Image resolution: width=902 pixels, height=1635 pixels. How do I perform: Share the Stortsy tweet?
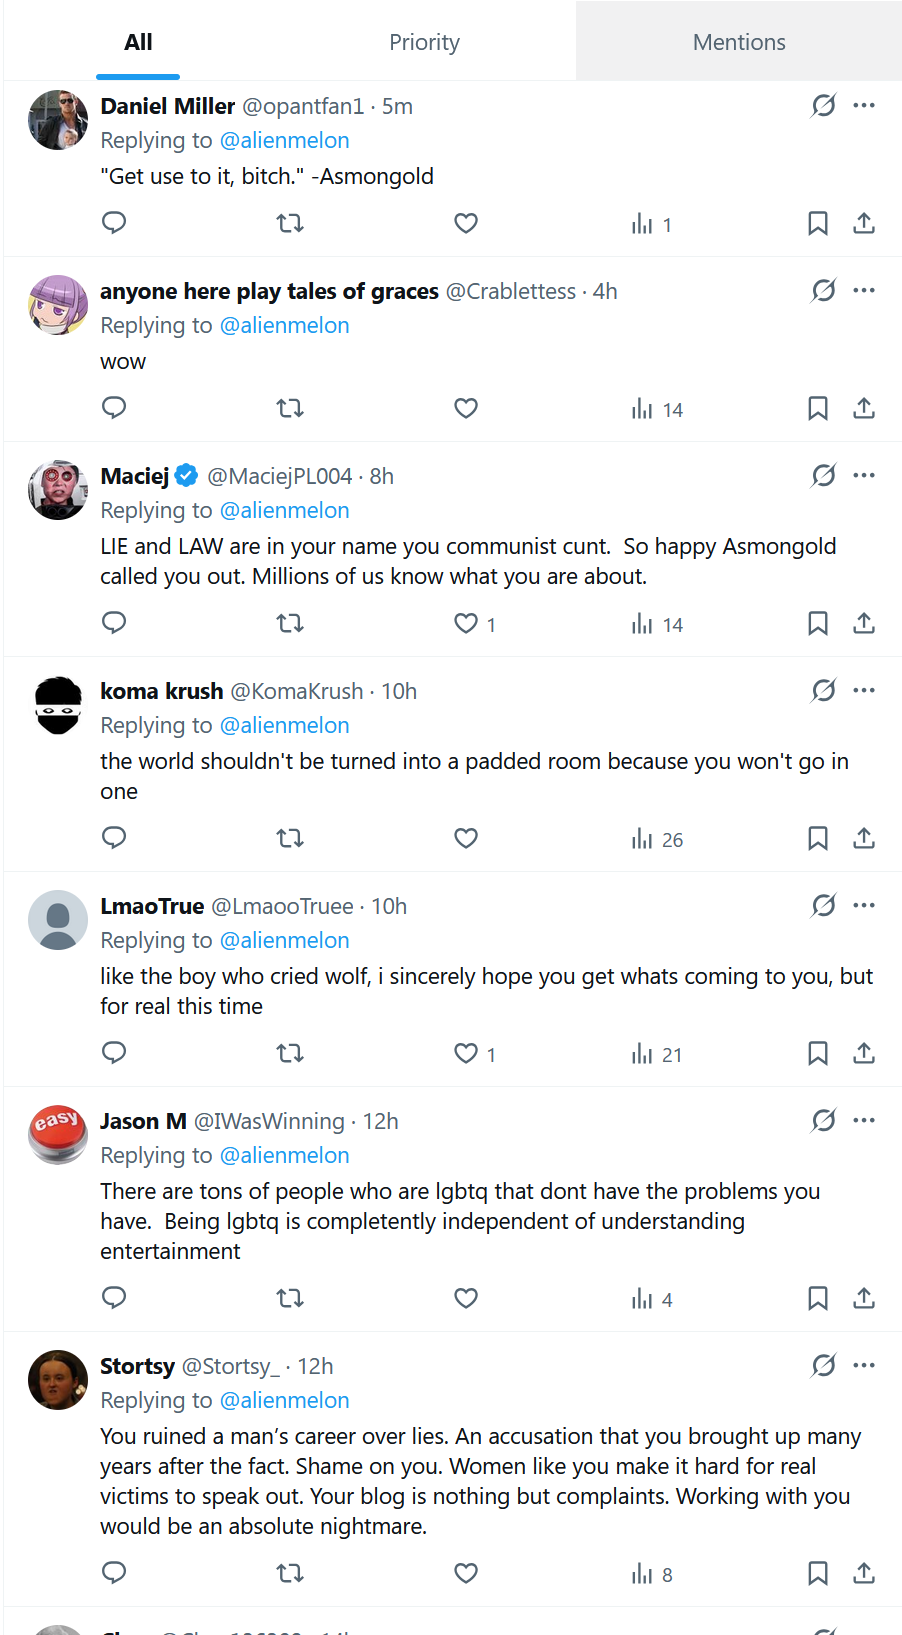pyautogui.click(x=864, y=1574)
